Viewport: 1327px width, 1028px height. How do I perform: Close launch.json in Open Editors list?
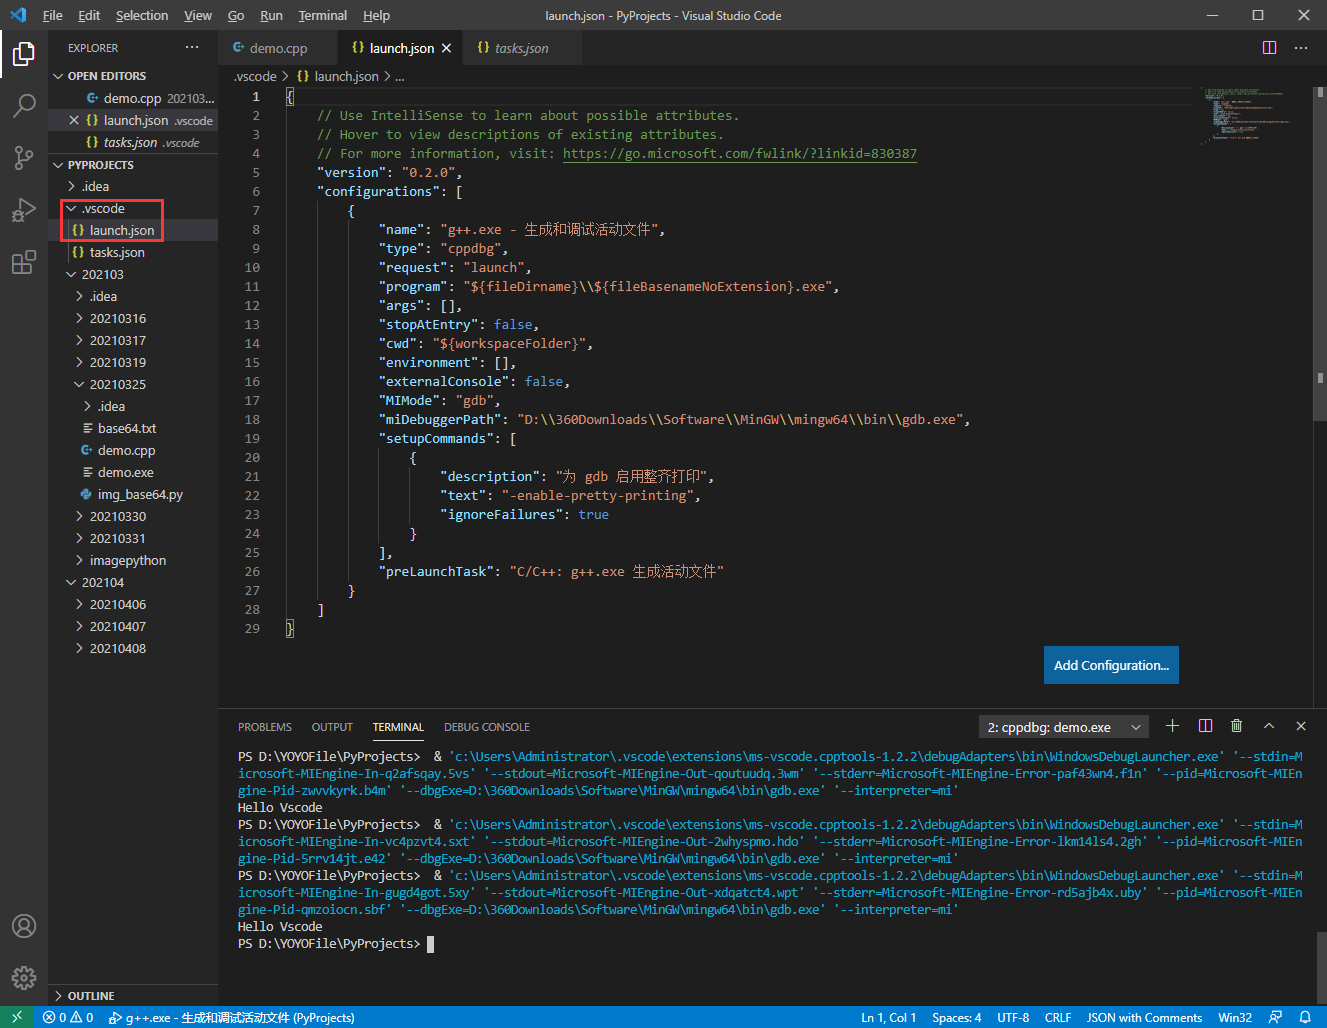point(74,120)
